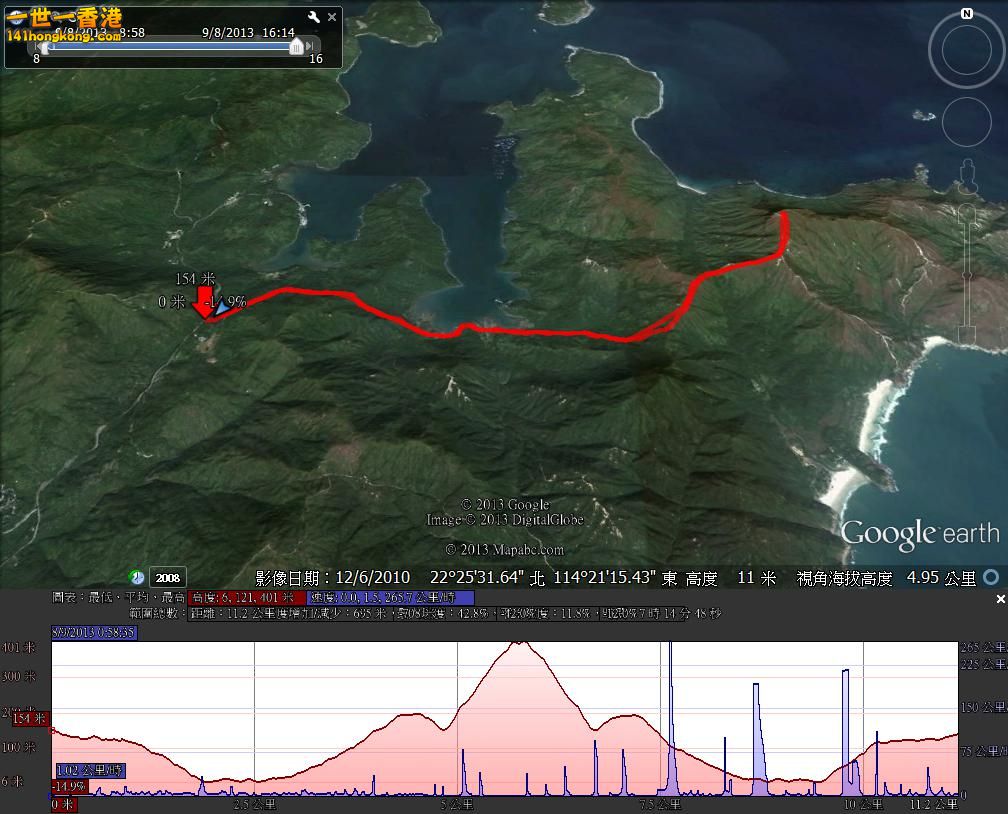Click the Google Earth logo

(x=920, y=534)
